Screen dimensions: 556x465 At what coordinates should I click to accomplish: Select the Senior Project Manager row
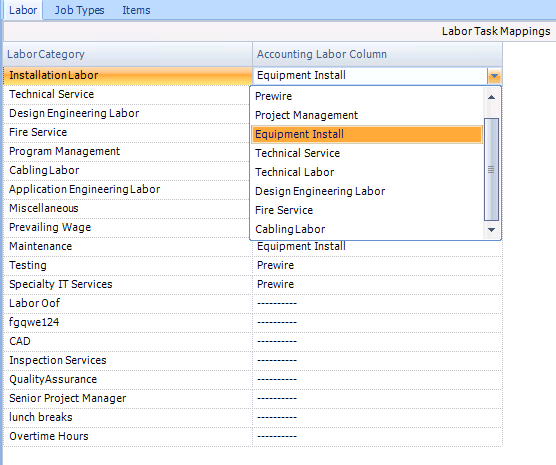[128, 399]
